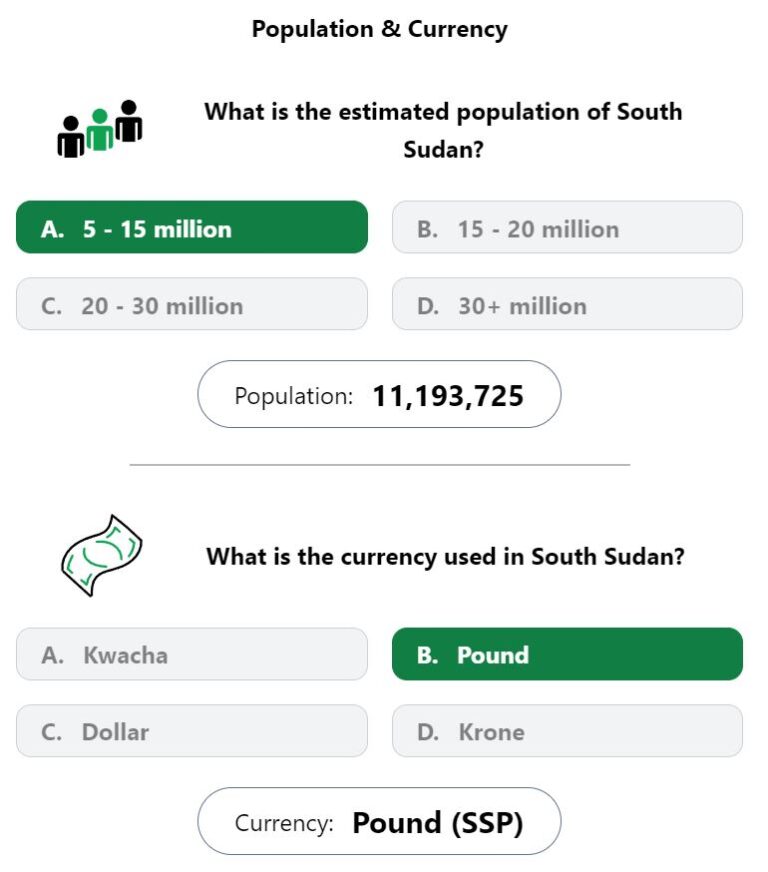Click the Population: label text
This screenshot has height=872, width=768.
[x=294, y=396]
